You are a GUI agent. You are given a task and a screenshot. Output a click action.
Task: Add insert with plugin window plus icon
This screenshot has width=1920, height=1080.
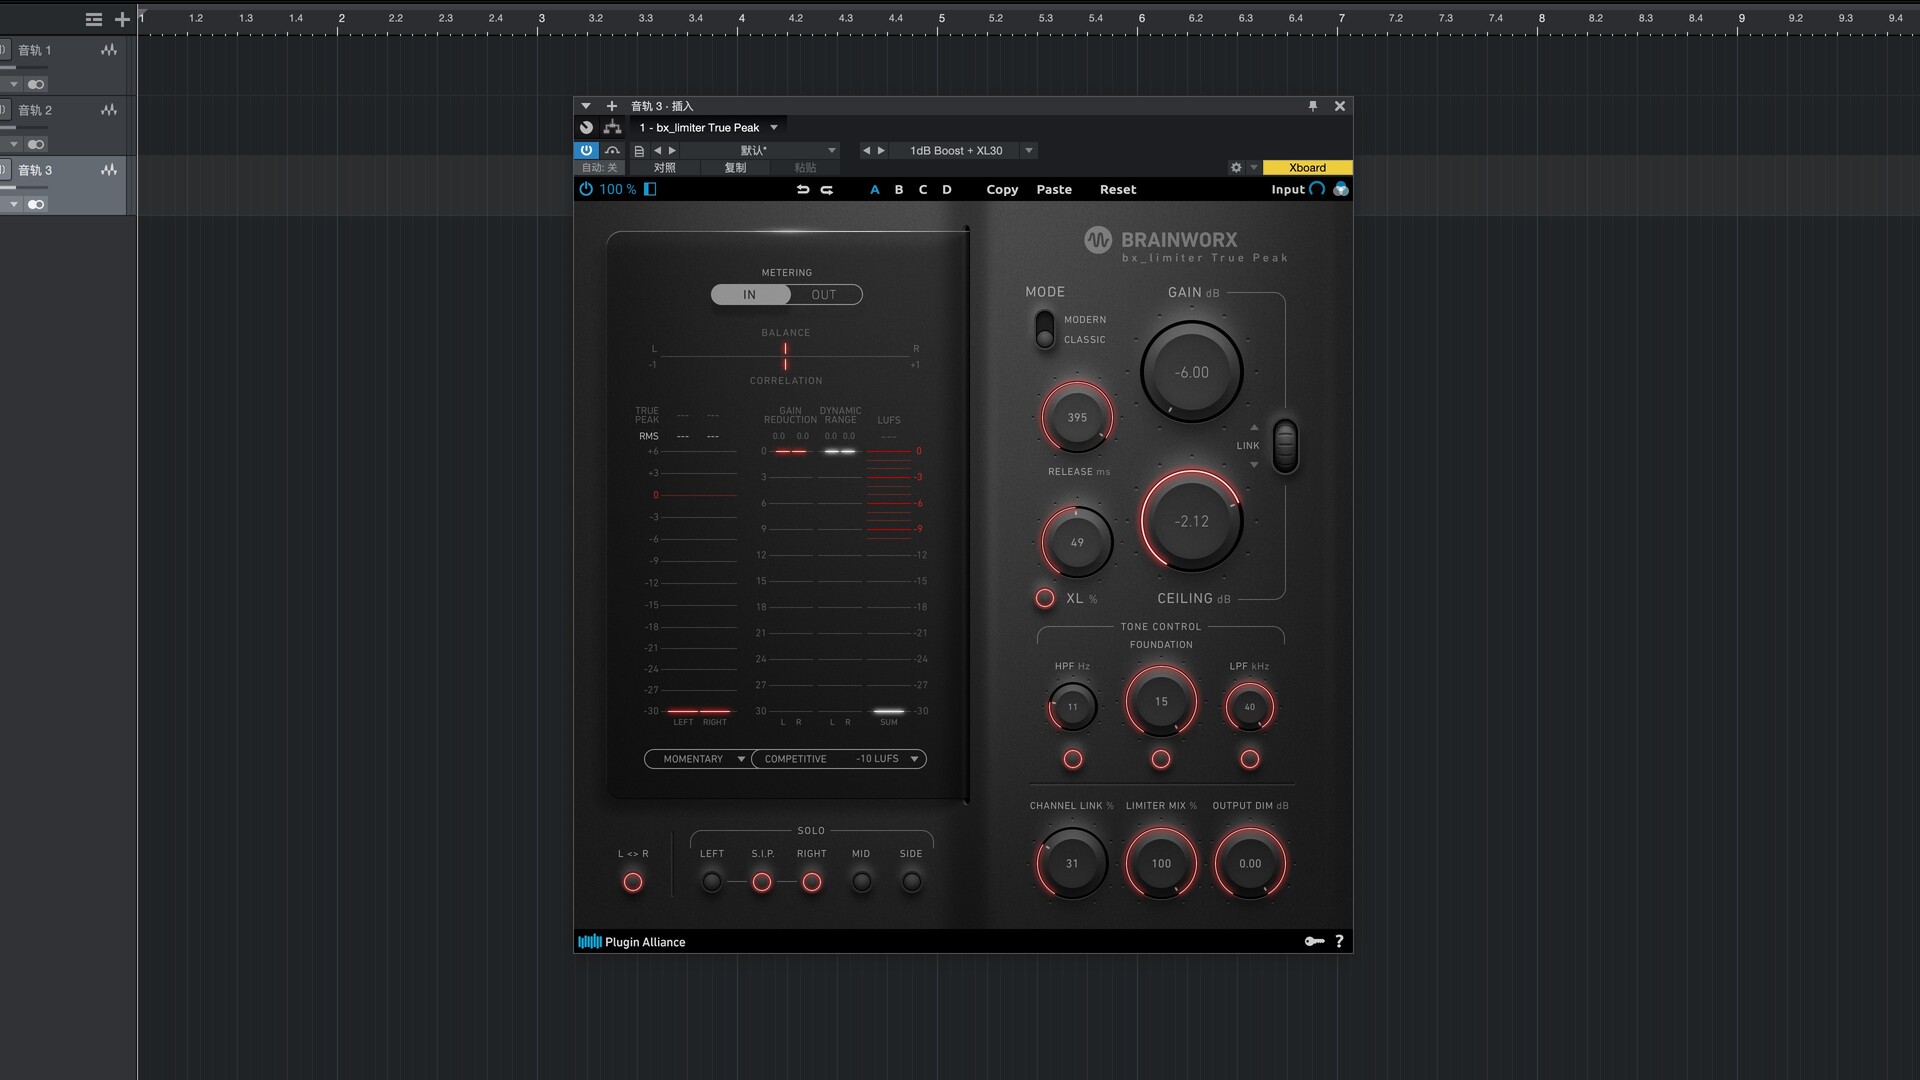click(x=612, y=106)
